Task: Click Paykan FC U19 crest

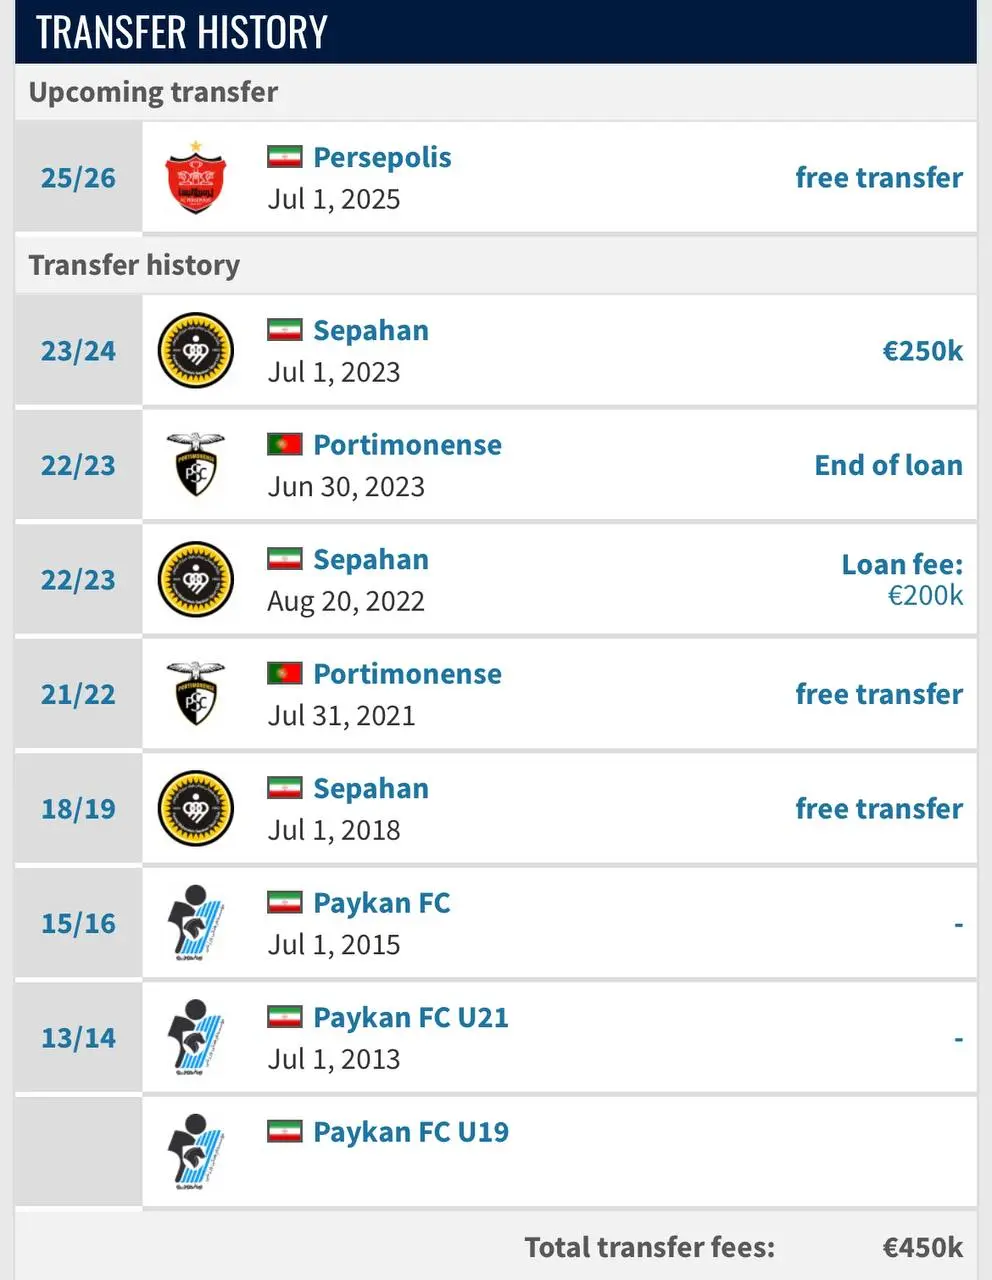Action: [x=196, y=1152]
